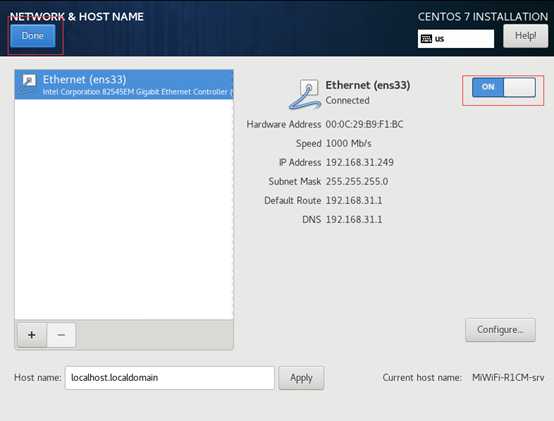The image size is (554, 421).
Task: Open the Configure... dialog
Action: click(x=500, y=330)
